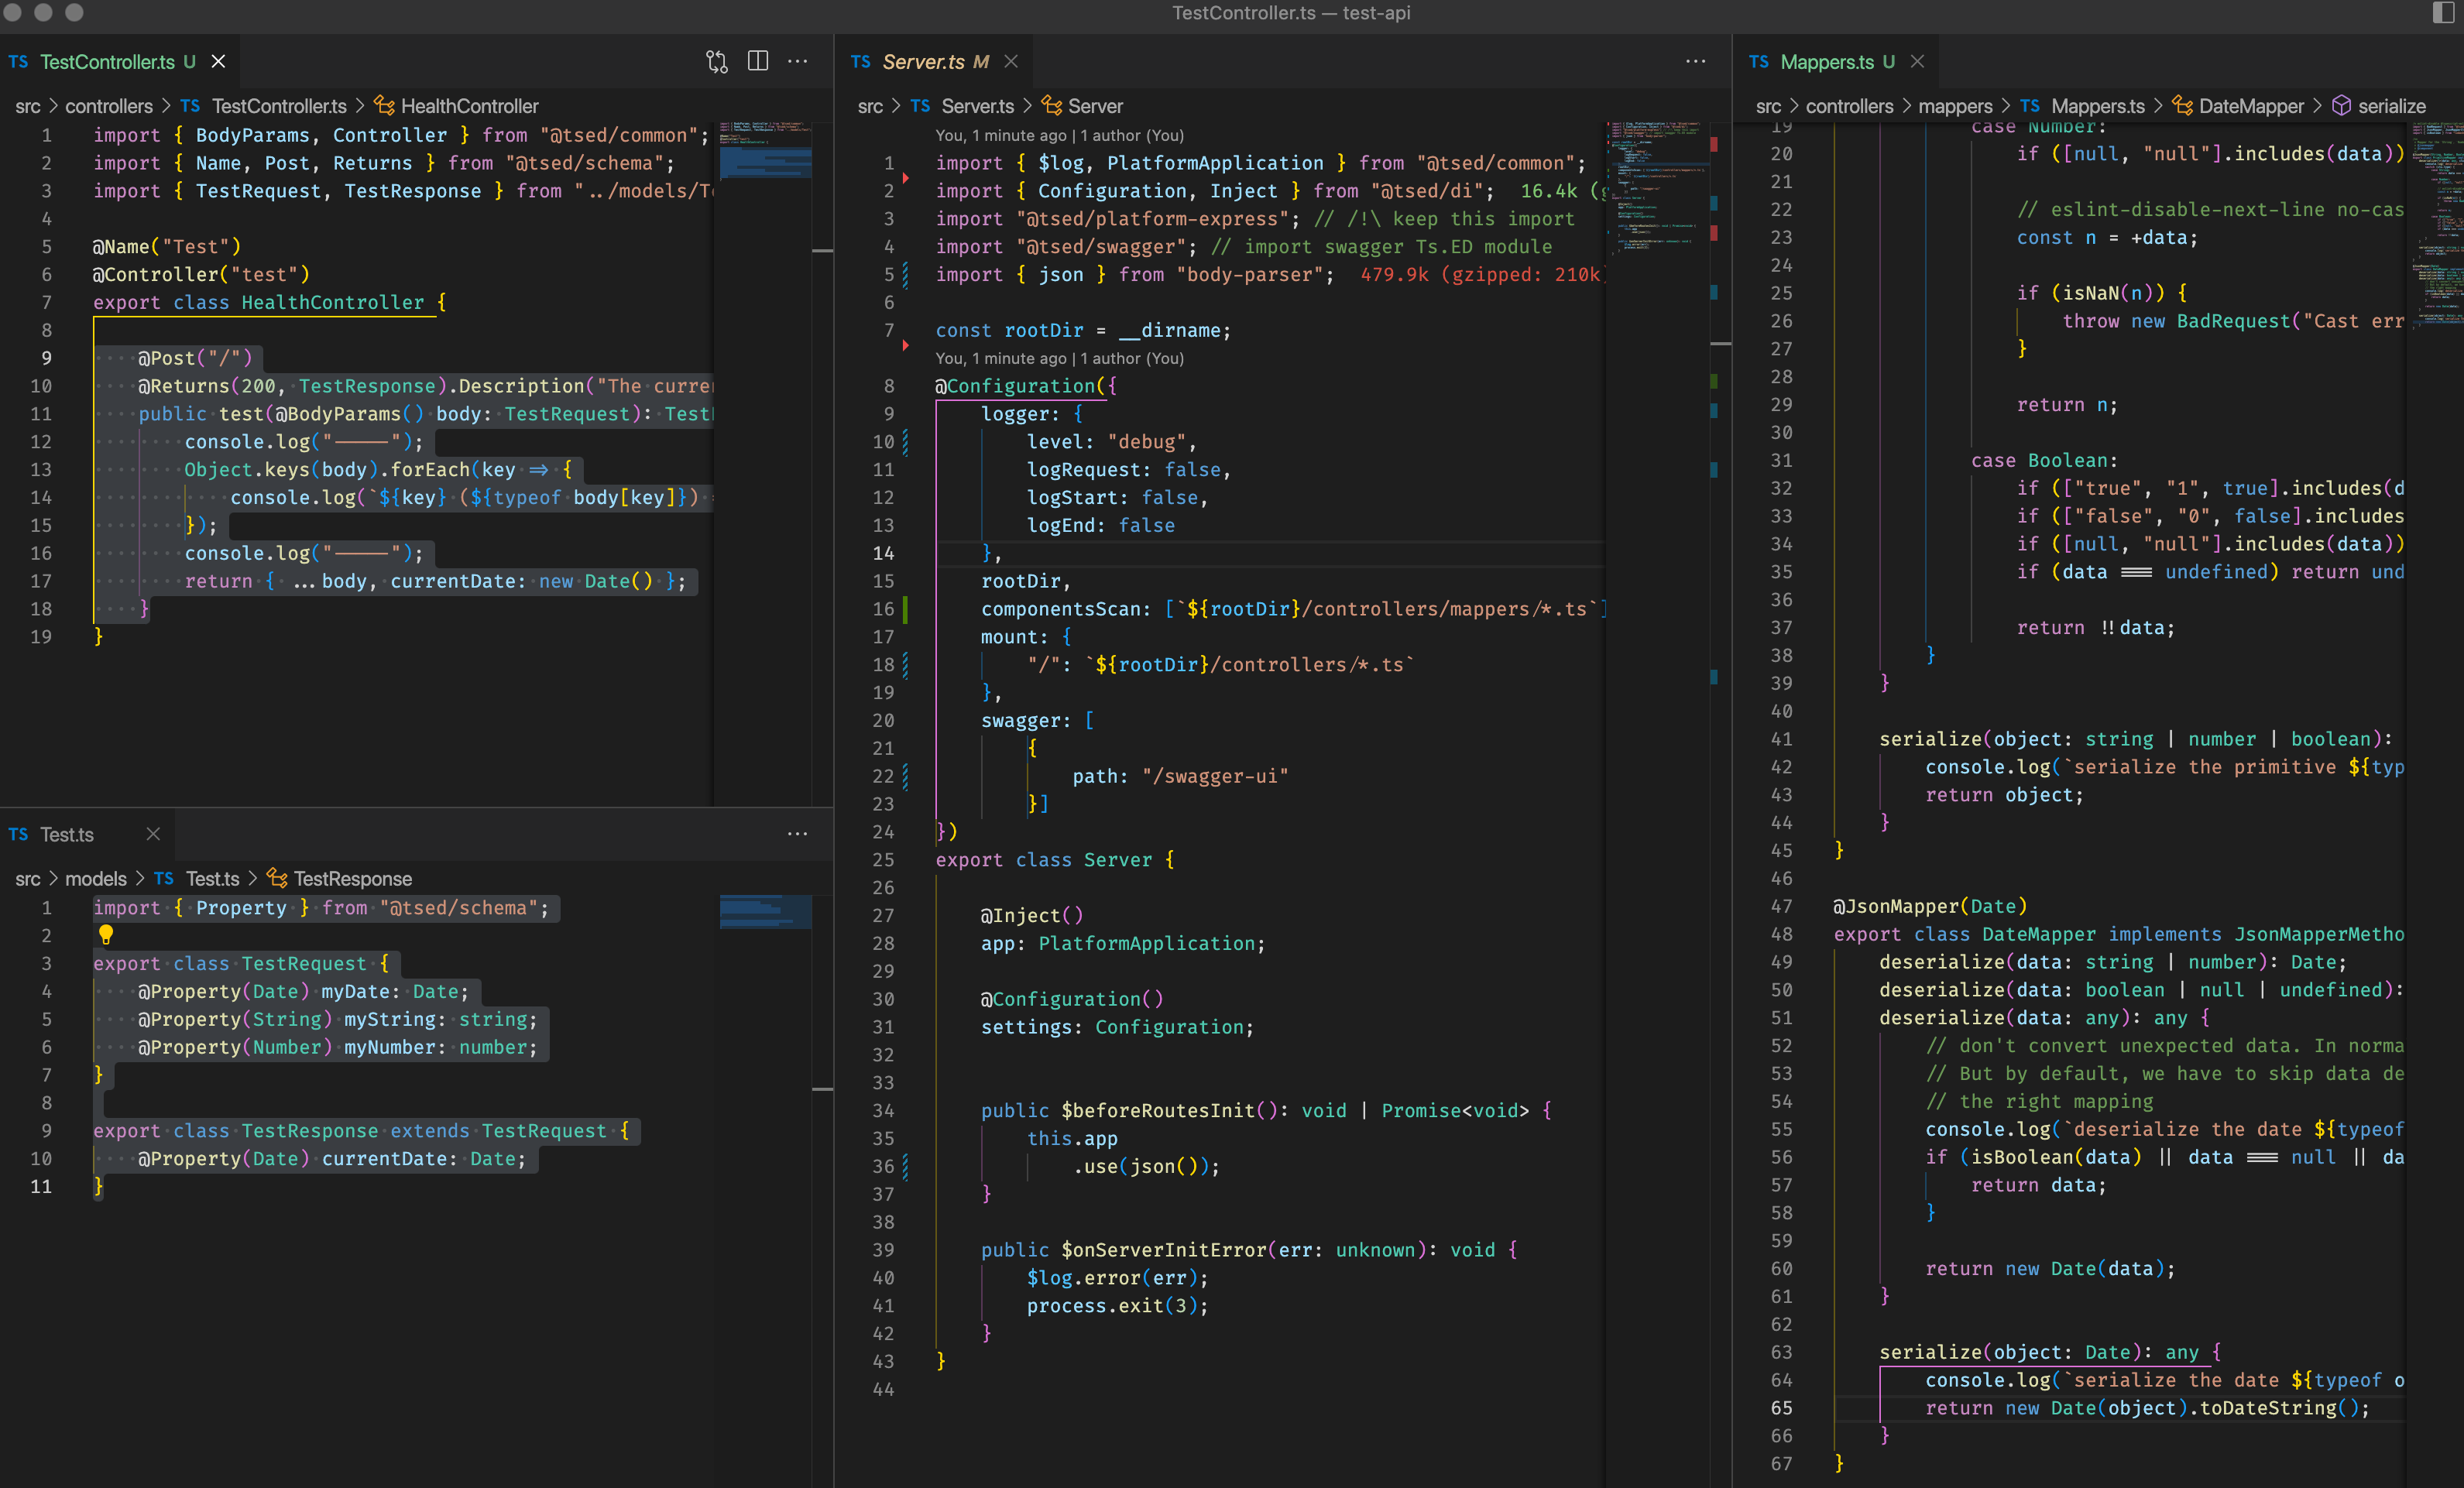Click the class icon before TestResponse breadcrumb
This screenshot has width=2464, height=1488.
(277, 879)
